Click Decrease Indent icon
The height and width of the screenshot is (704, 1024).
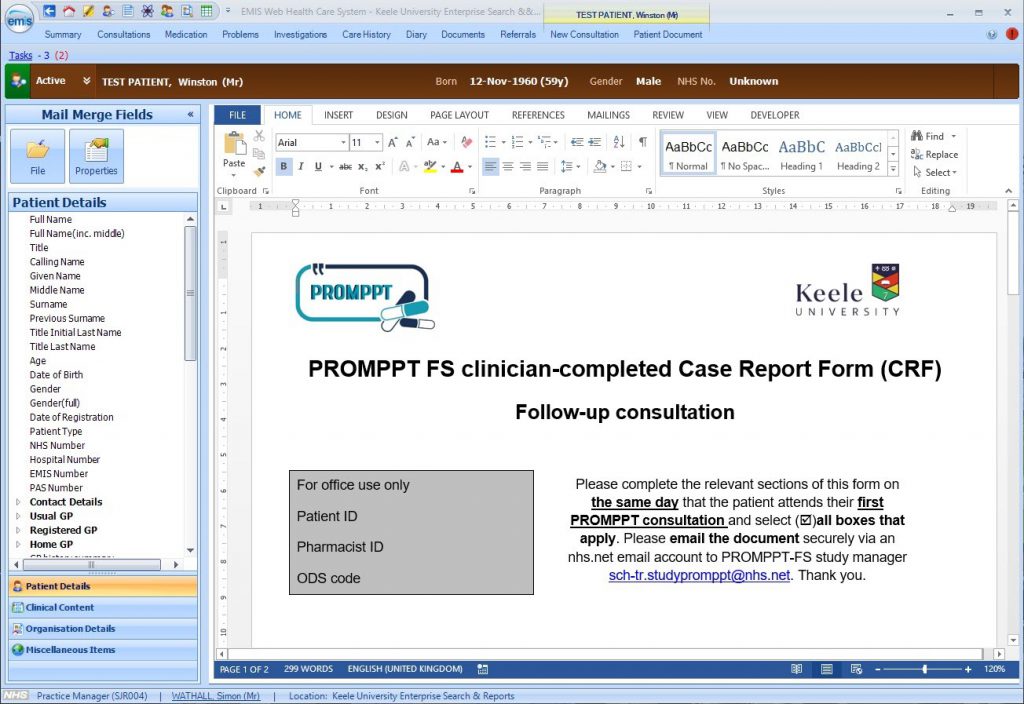point(577,142)
